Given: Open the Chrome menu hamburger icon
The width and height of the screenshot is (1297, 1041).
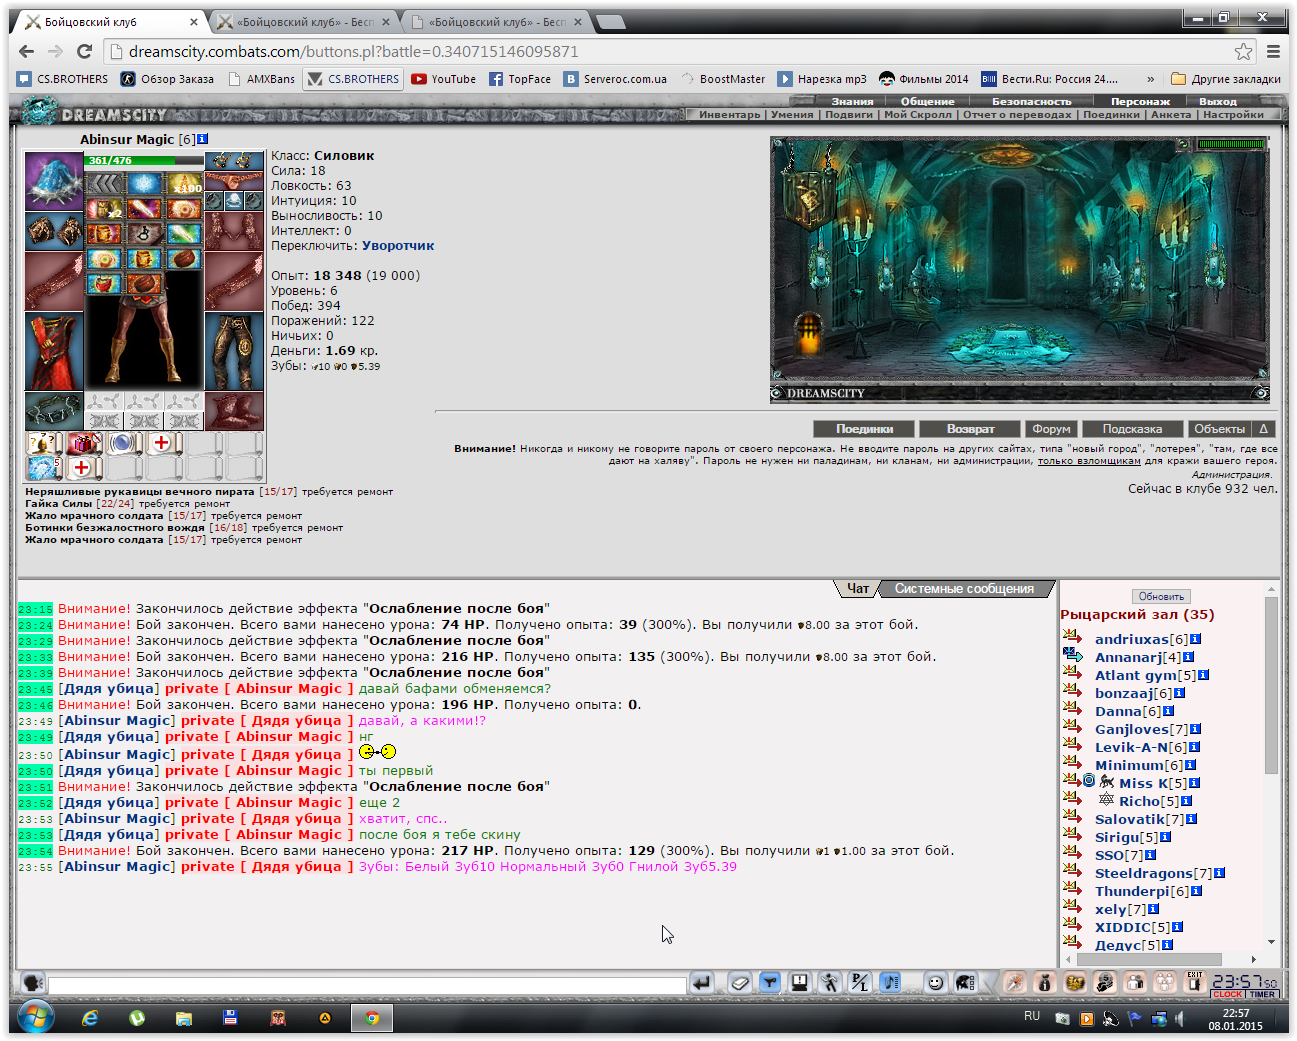Looking at the screenshot, I should [1273, 51].
